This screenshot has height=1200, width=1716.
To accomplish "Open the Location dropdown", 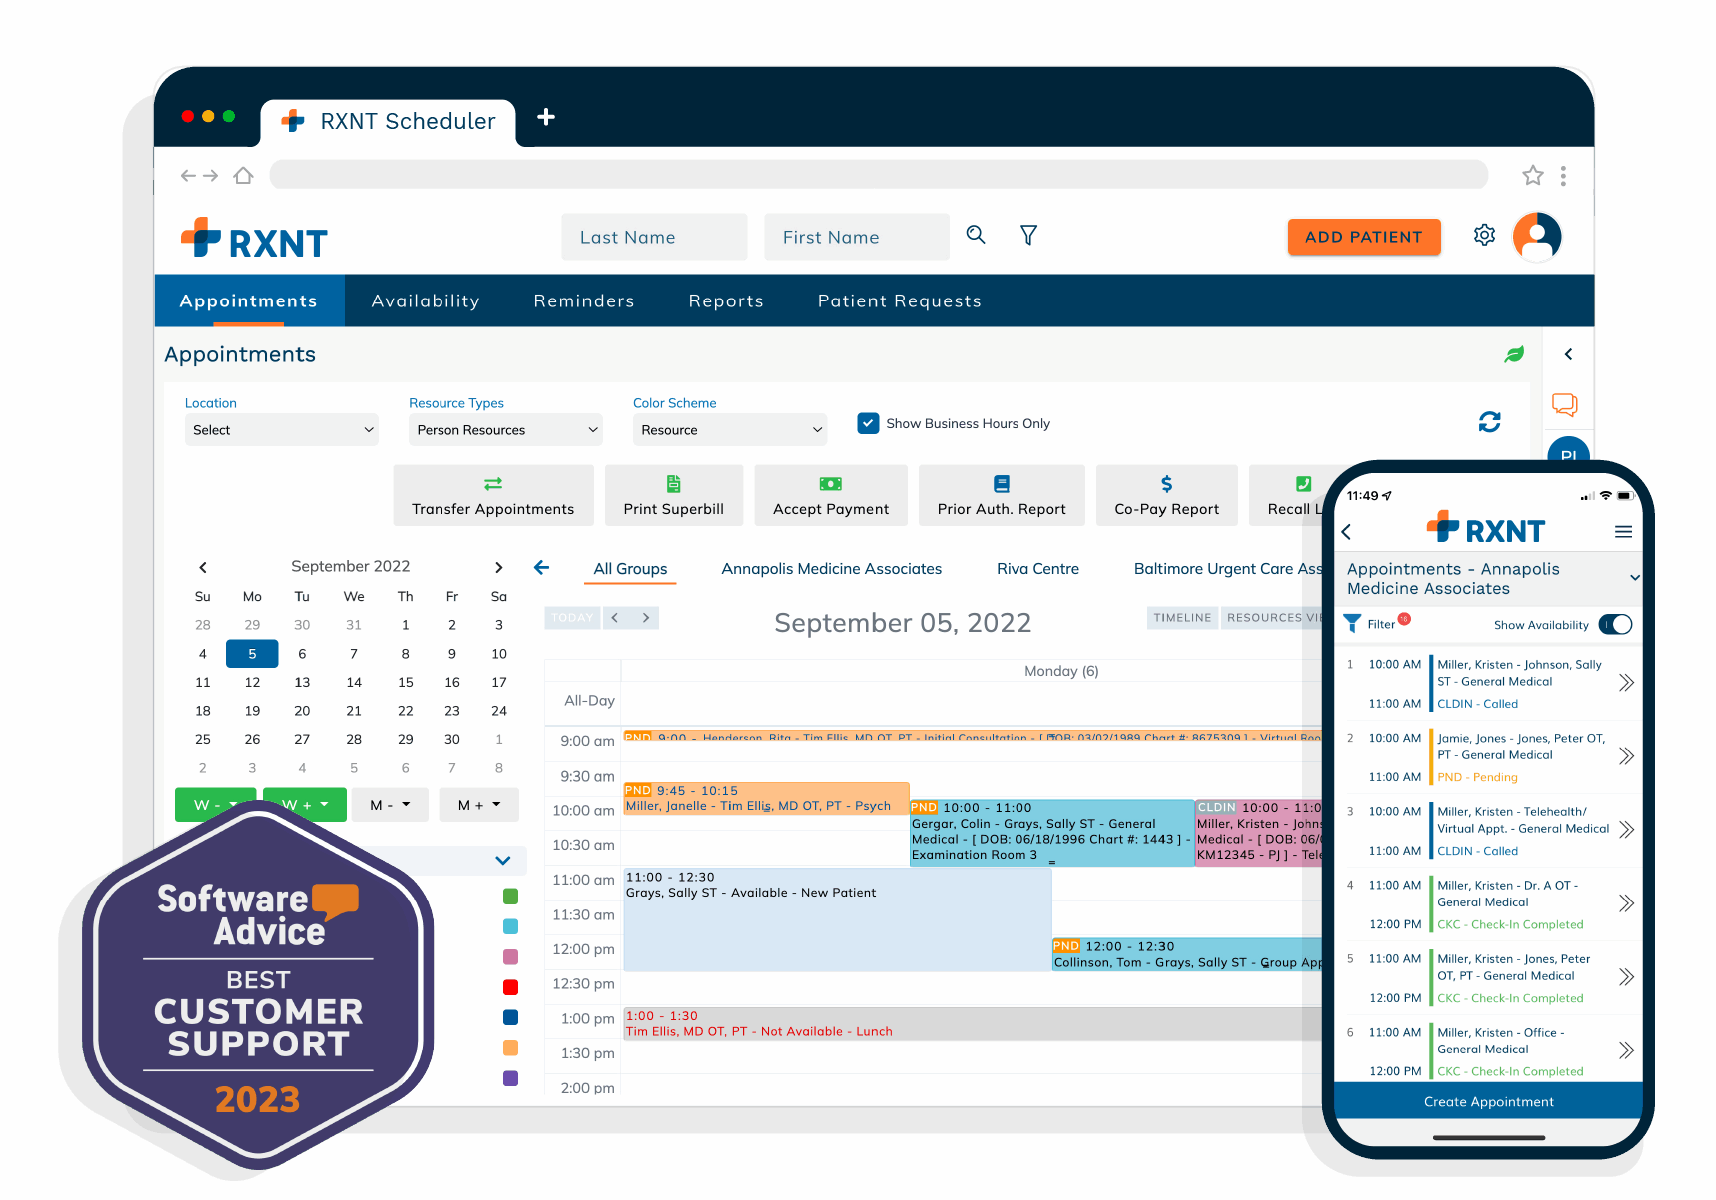I will (x=281, y=430).
